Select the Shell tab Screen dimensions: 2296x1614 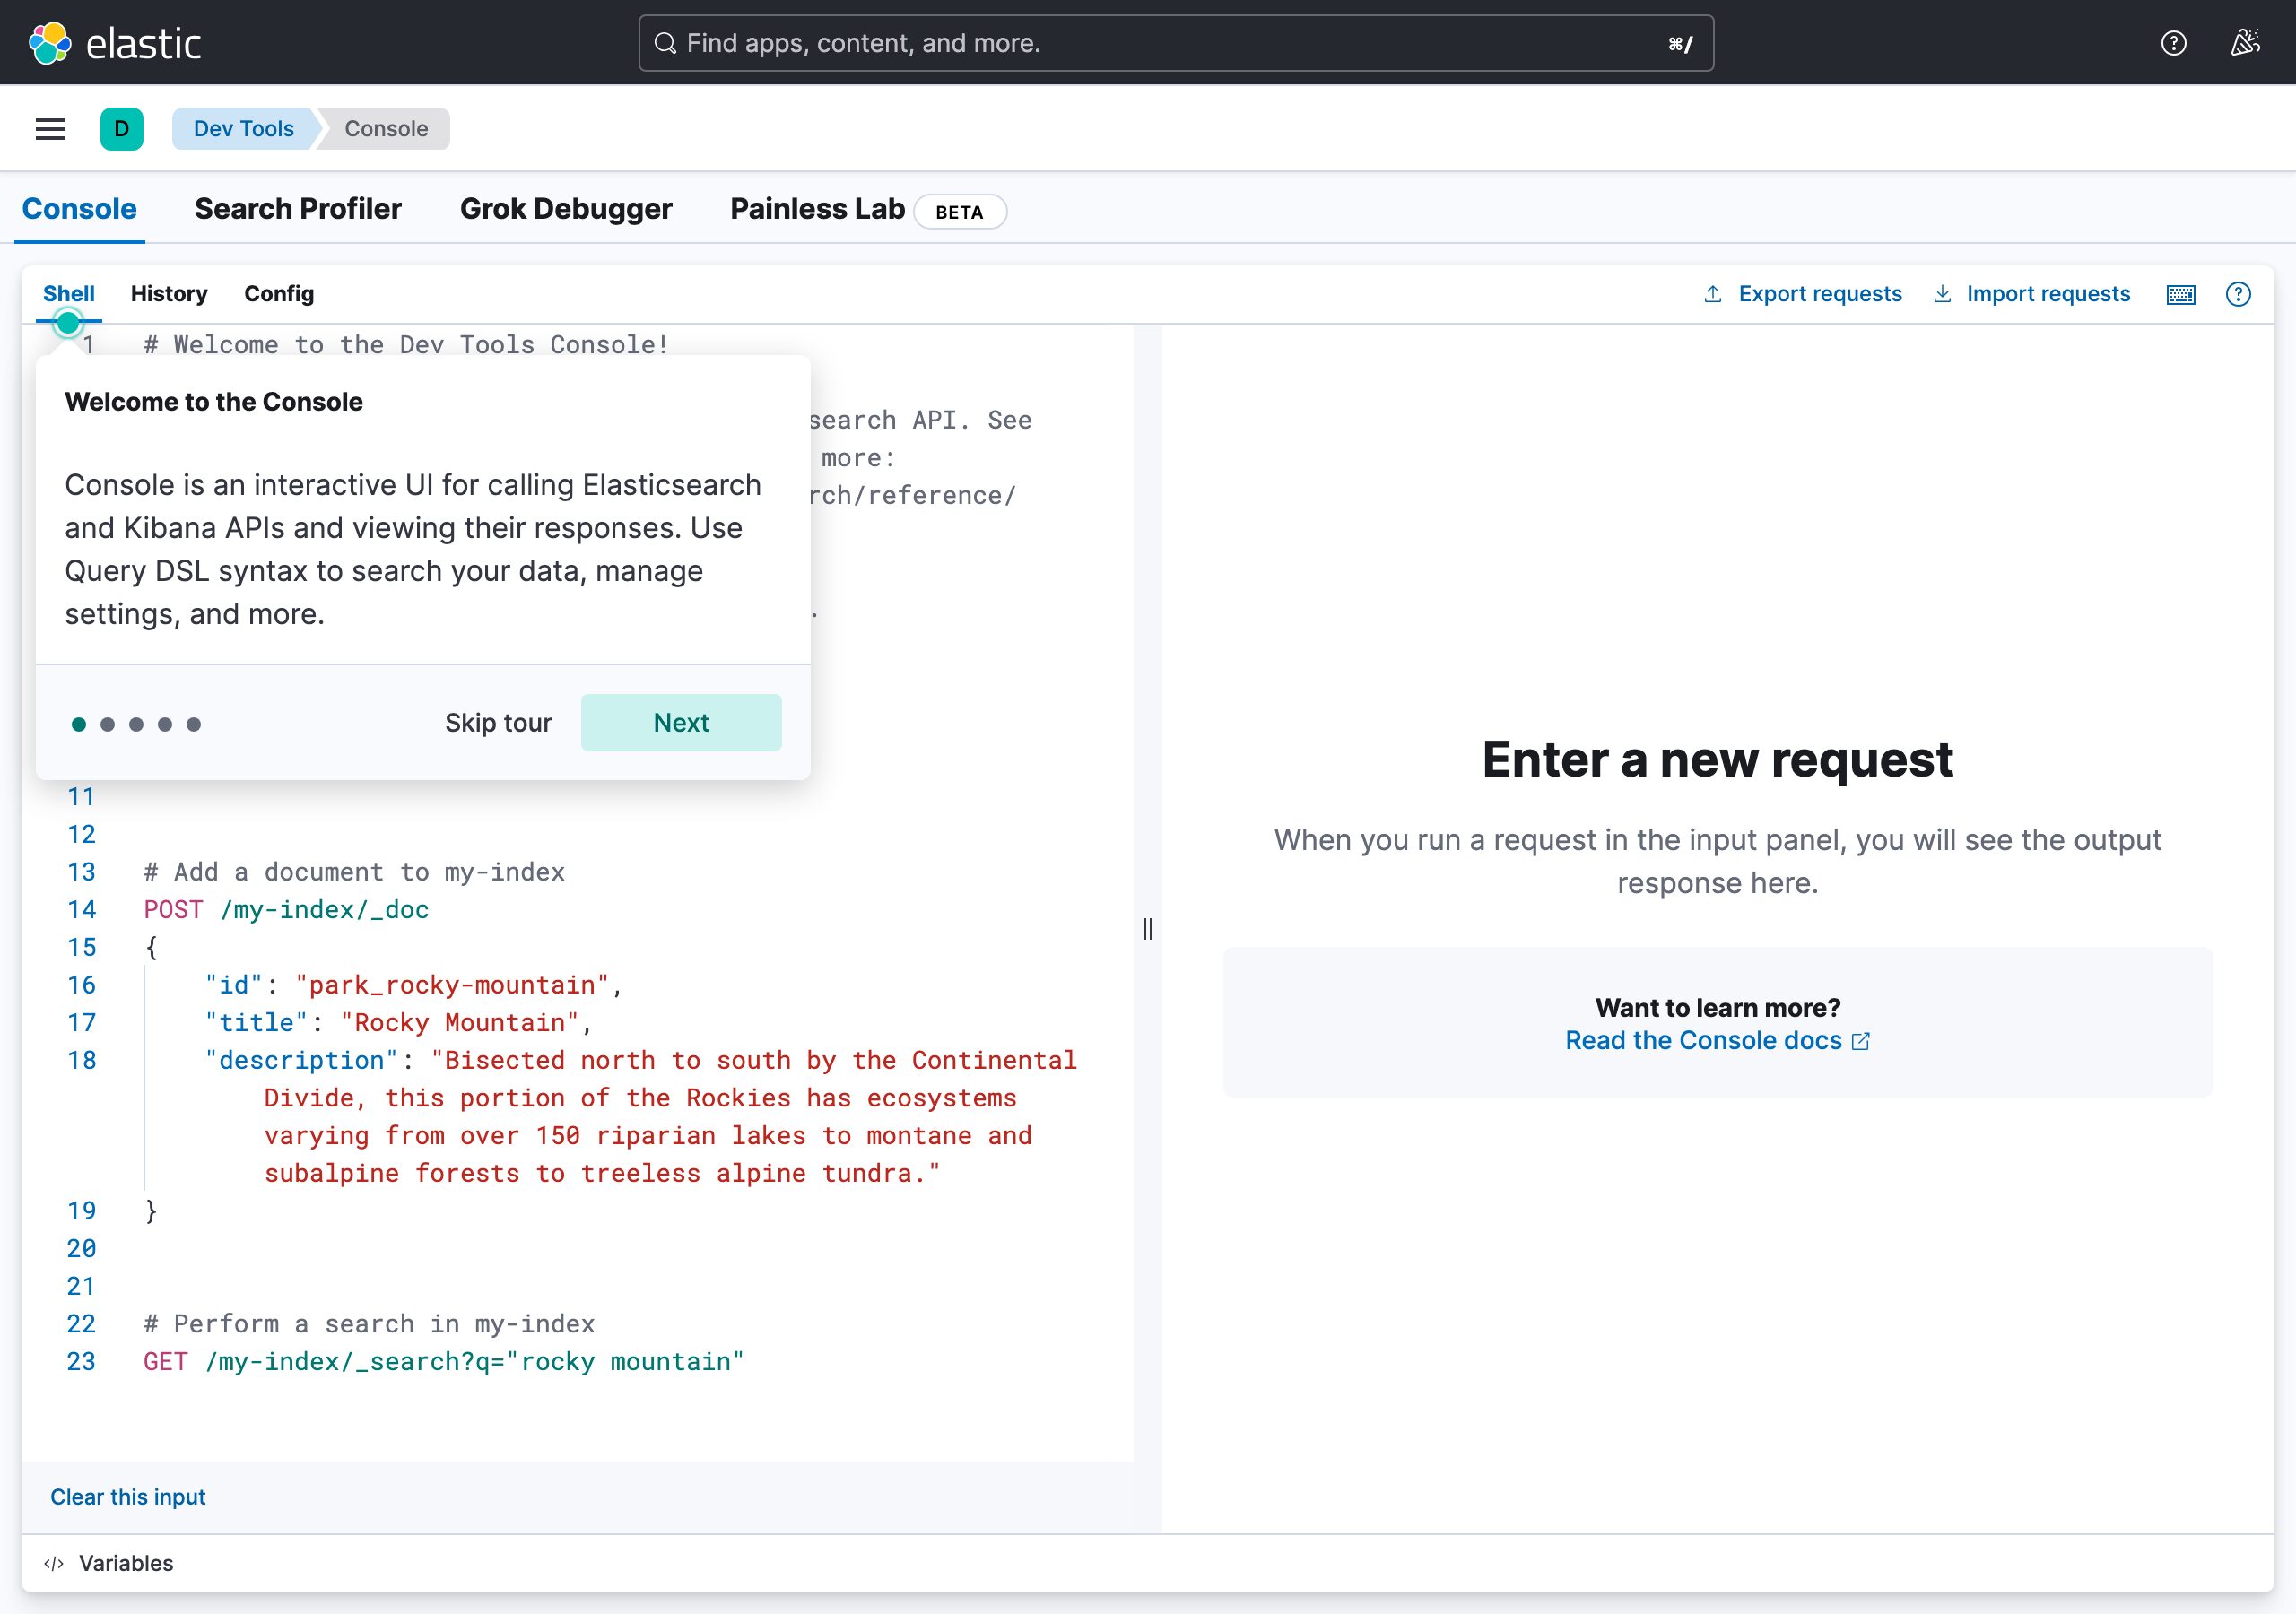tap(69, 294)
